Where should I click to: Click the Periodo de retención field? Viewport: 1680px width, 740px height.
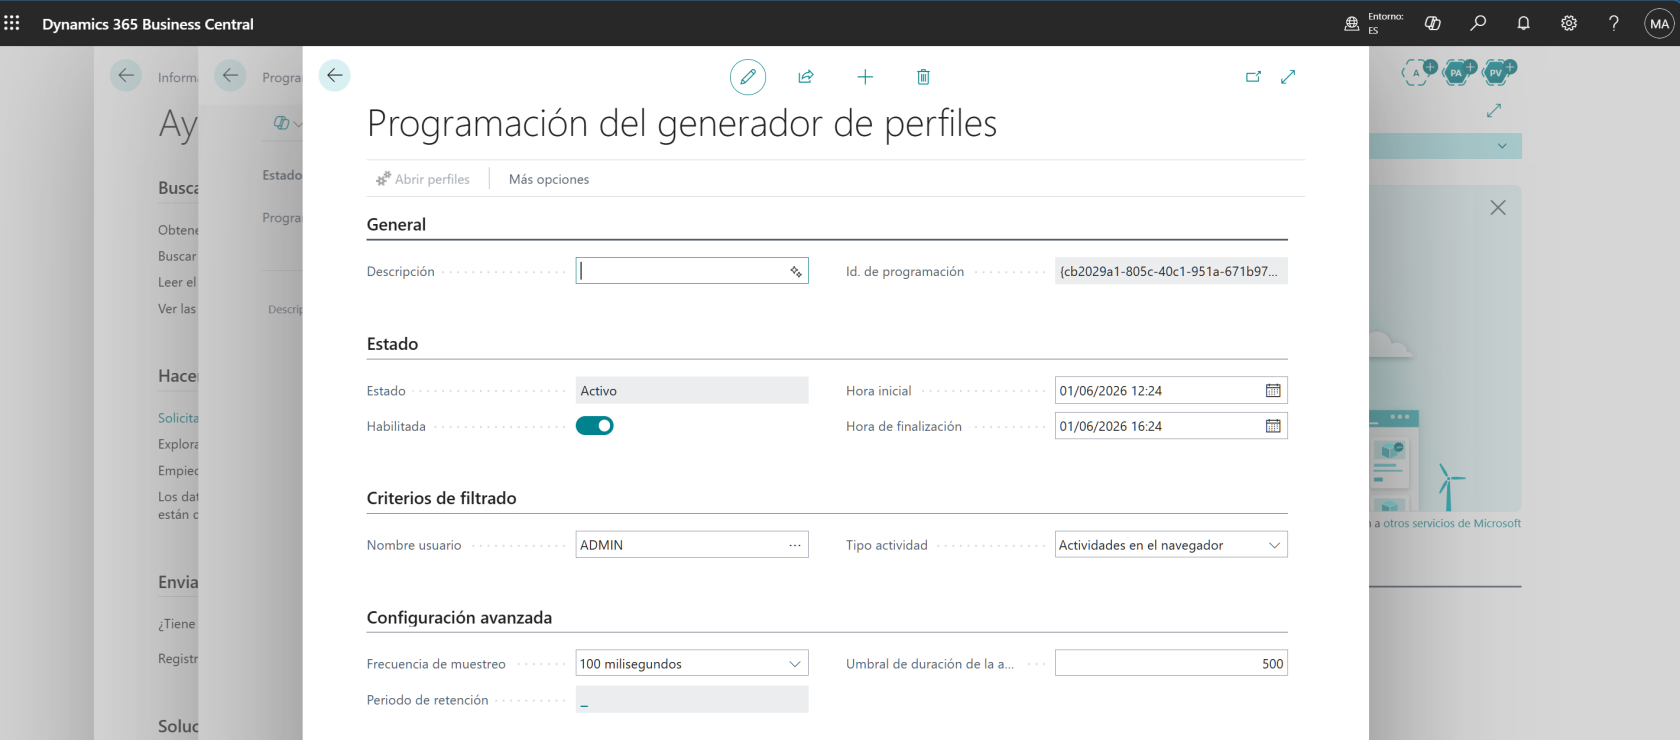[x=692, y=700]
